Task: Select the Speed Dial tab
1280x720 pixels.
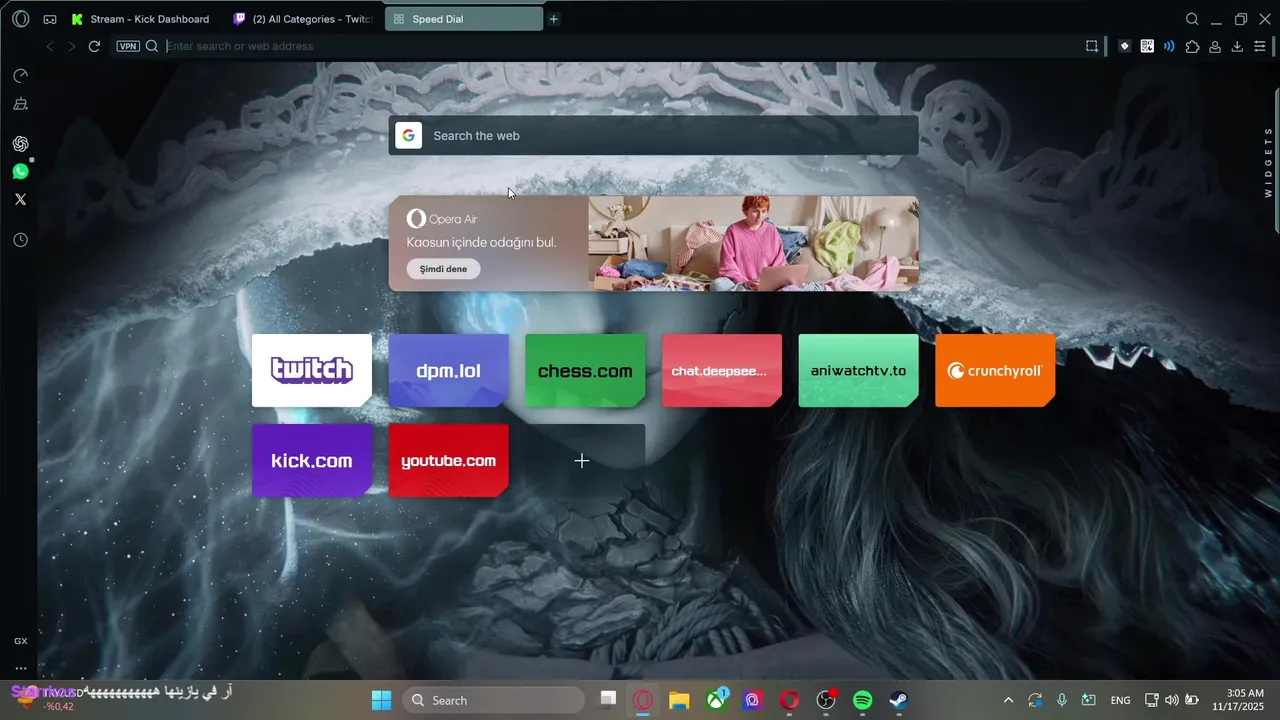Action: (464, 19)
